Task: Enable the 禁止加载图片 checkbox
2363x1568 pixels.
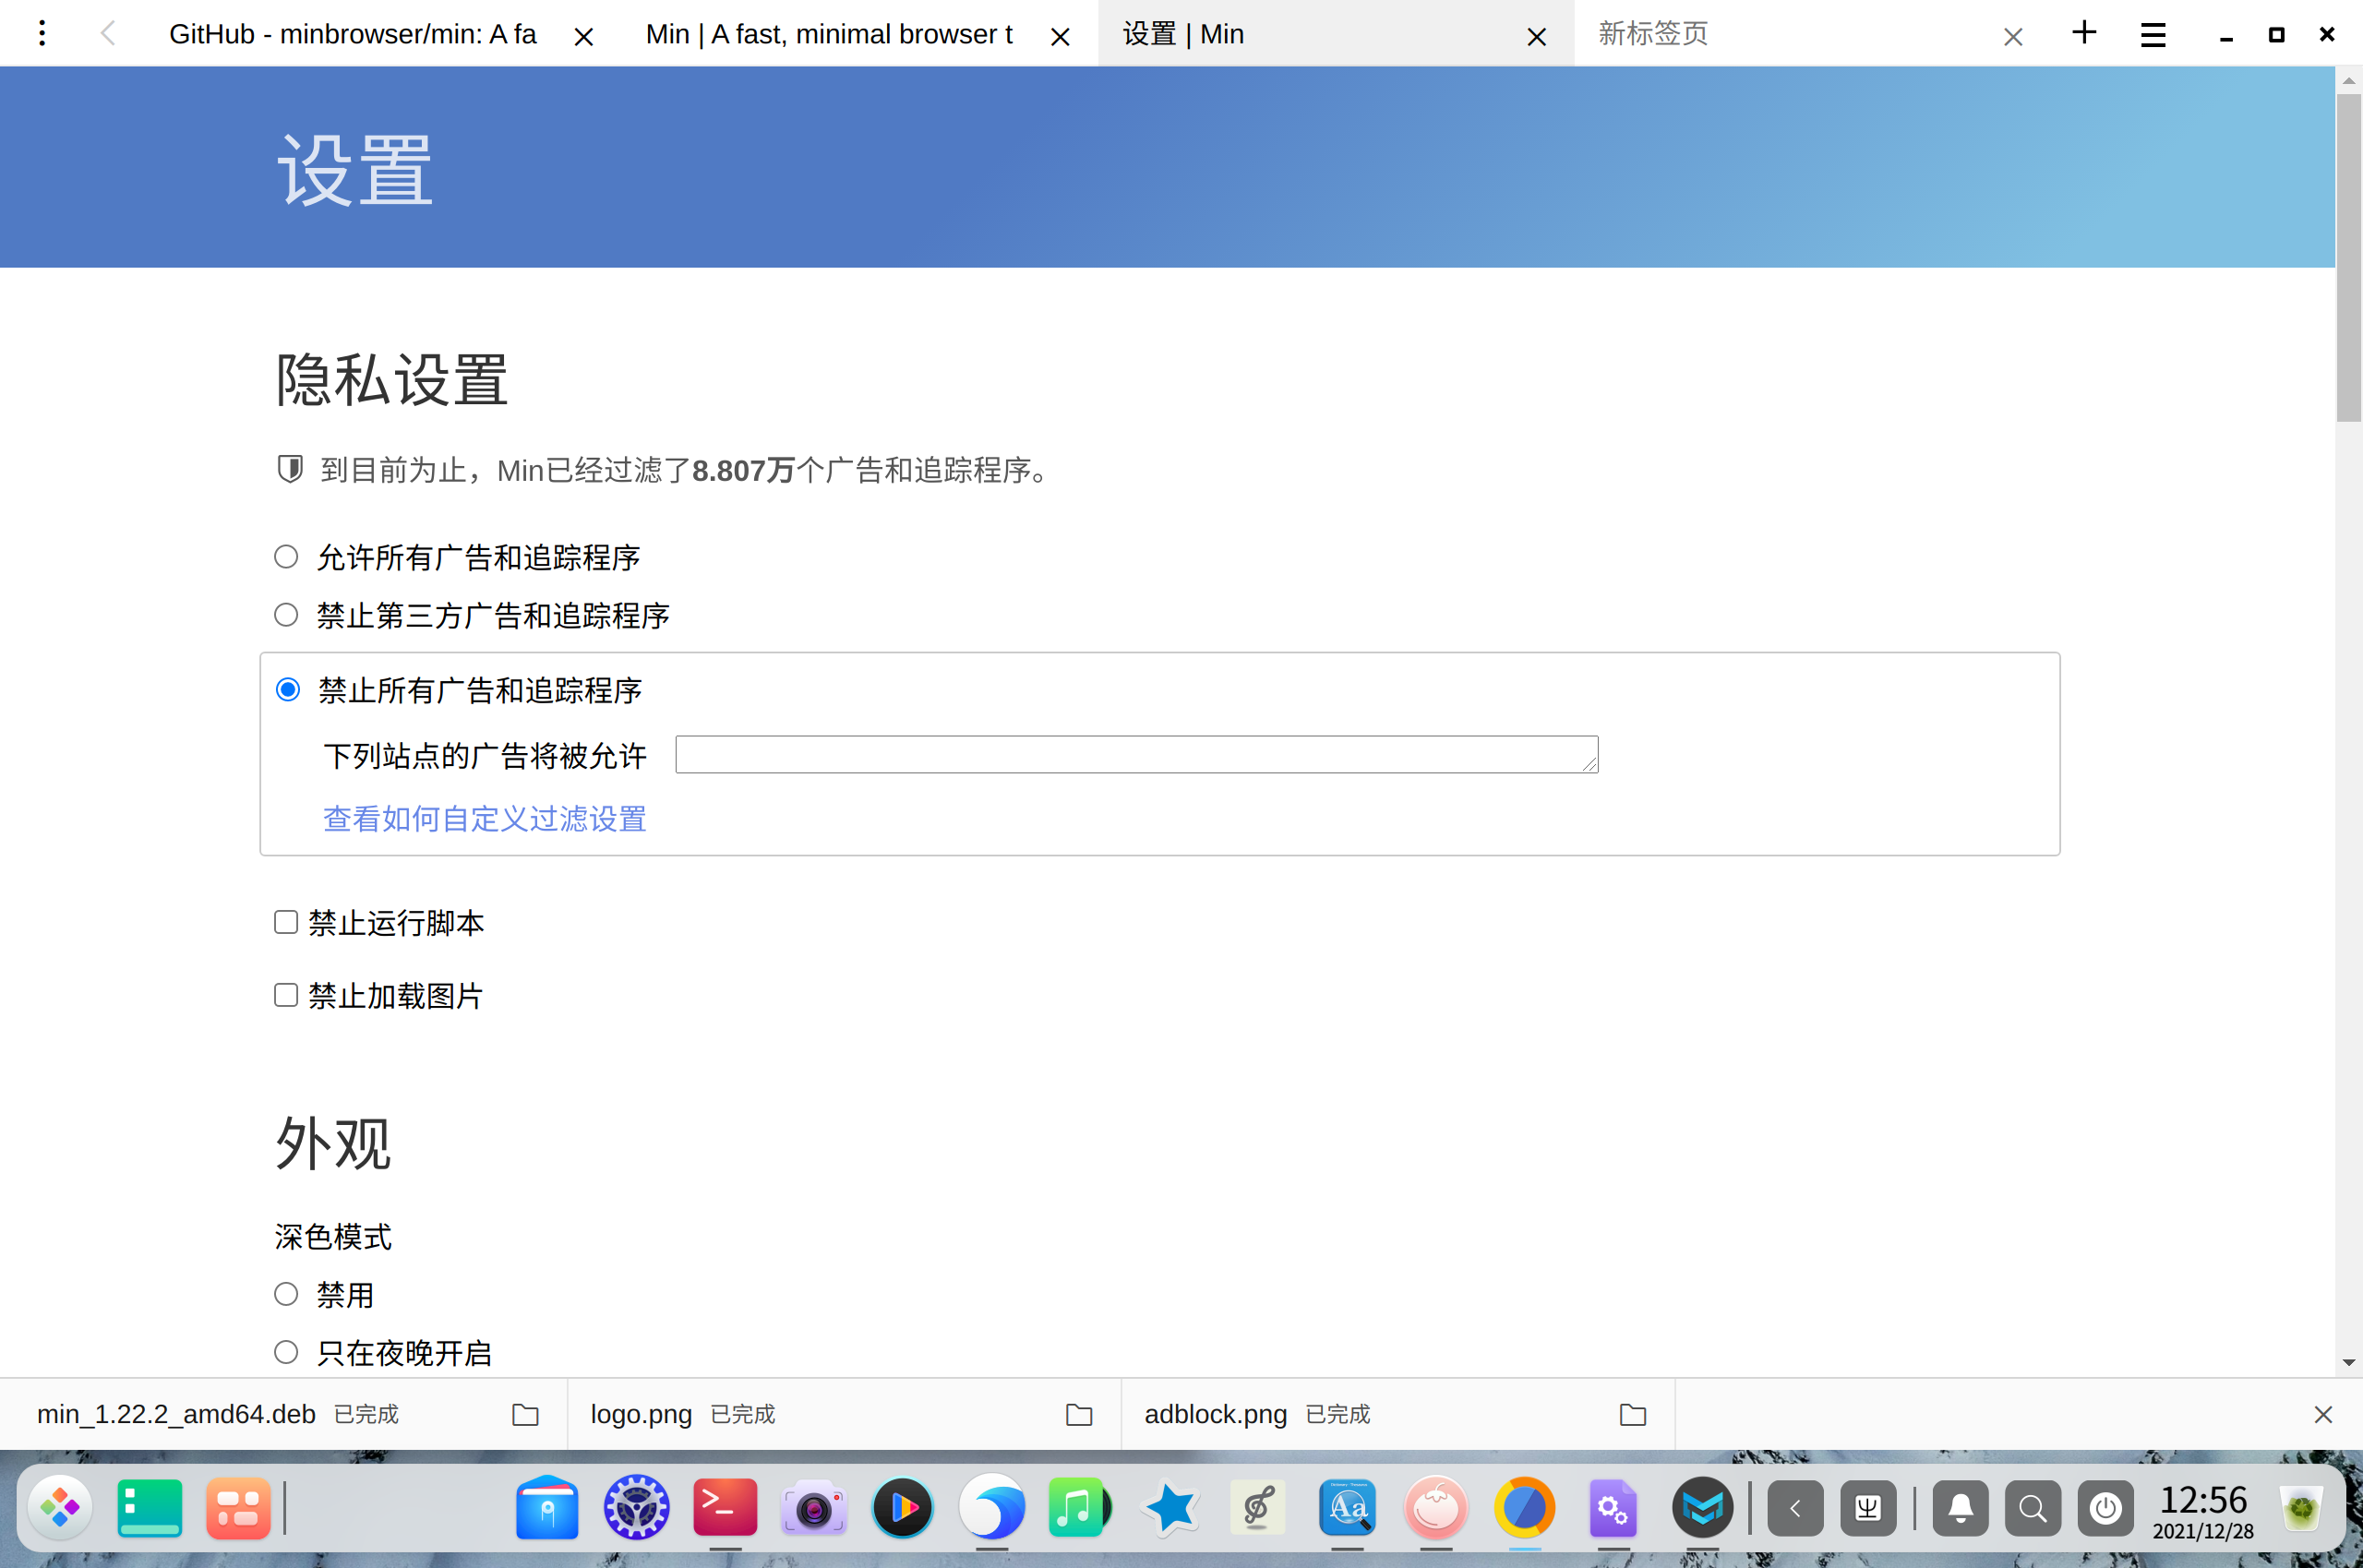Action: pyautogui.click(x=286, y=995)
